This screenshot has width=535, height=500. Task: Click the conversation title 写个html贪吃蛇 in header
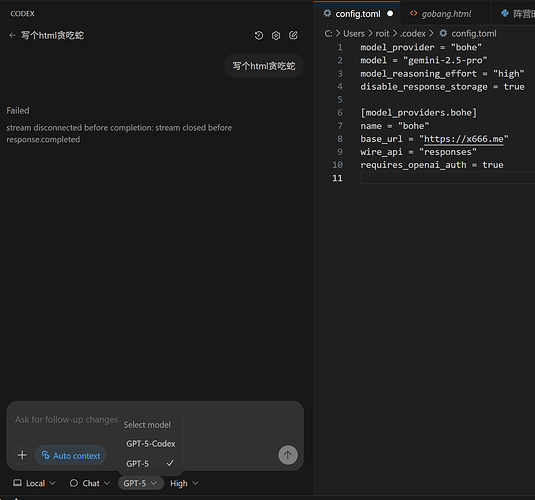click(53, 35)
